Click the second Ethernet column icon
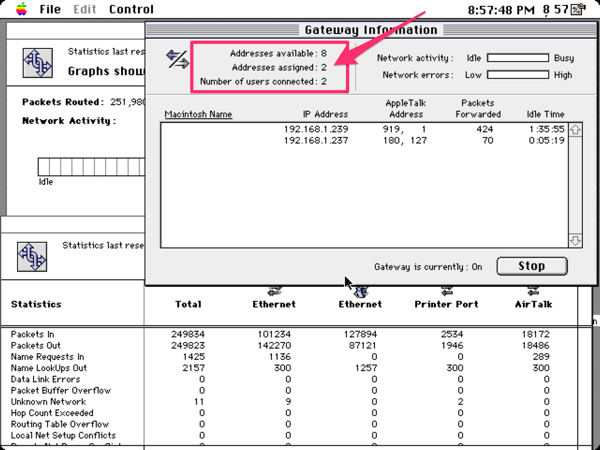Screen dimensions: 600x450 (x=360, y=292)
